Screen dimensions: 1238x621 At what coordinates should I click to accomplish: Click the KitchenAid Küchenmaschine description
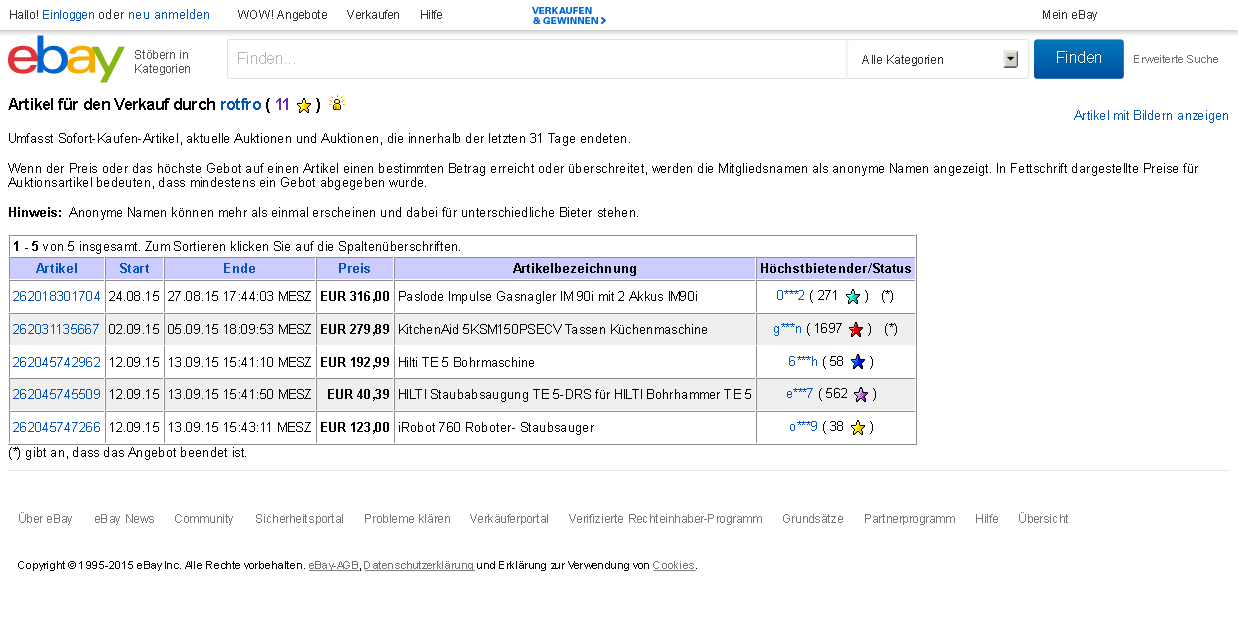553,329
